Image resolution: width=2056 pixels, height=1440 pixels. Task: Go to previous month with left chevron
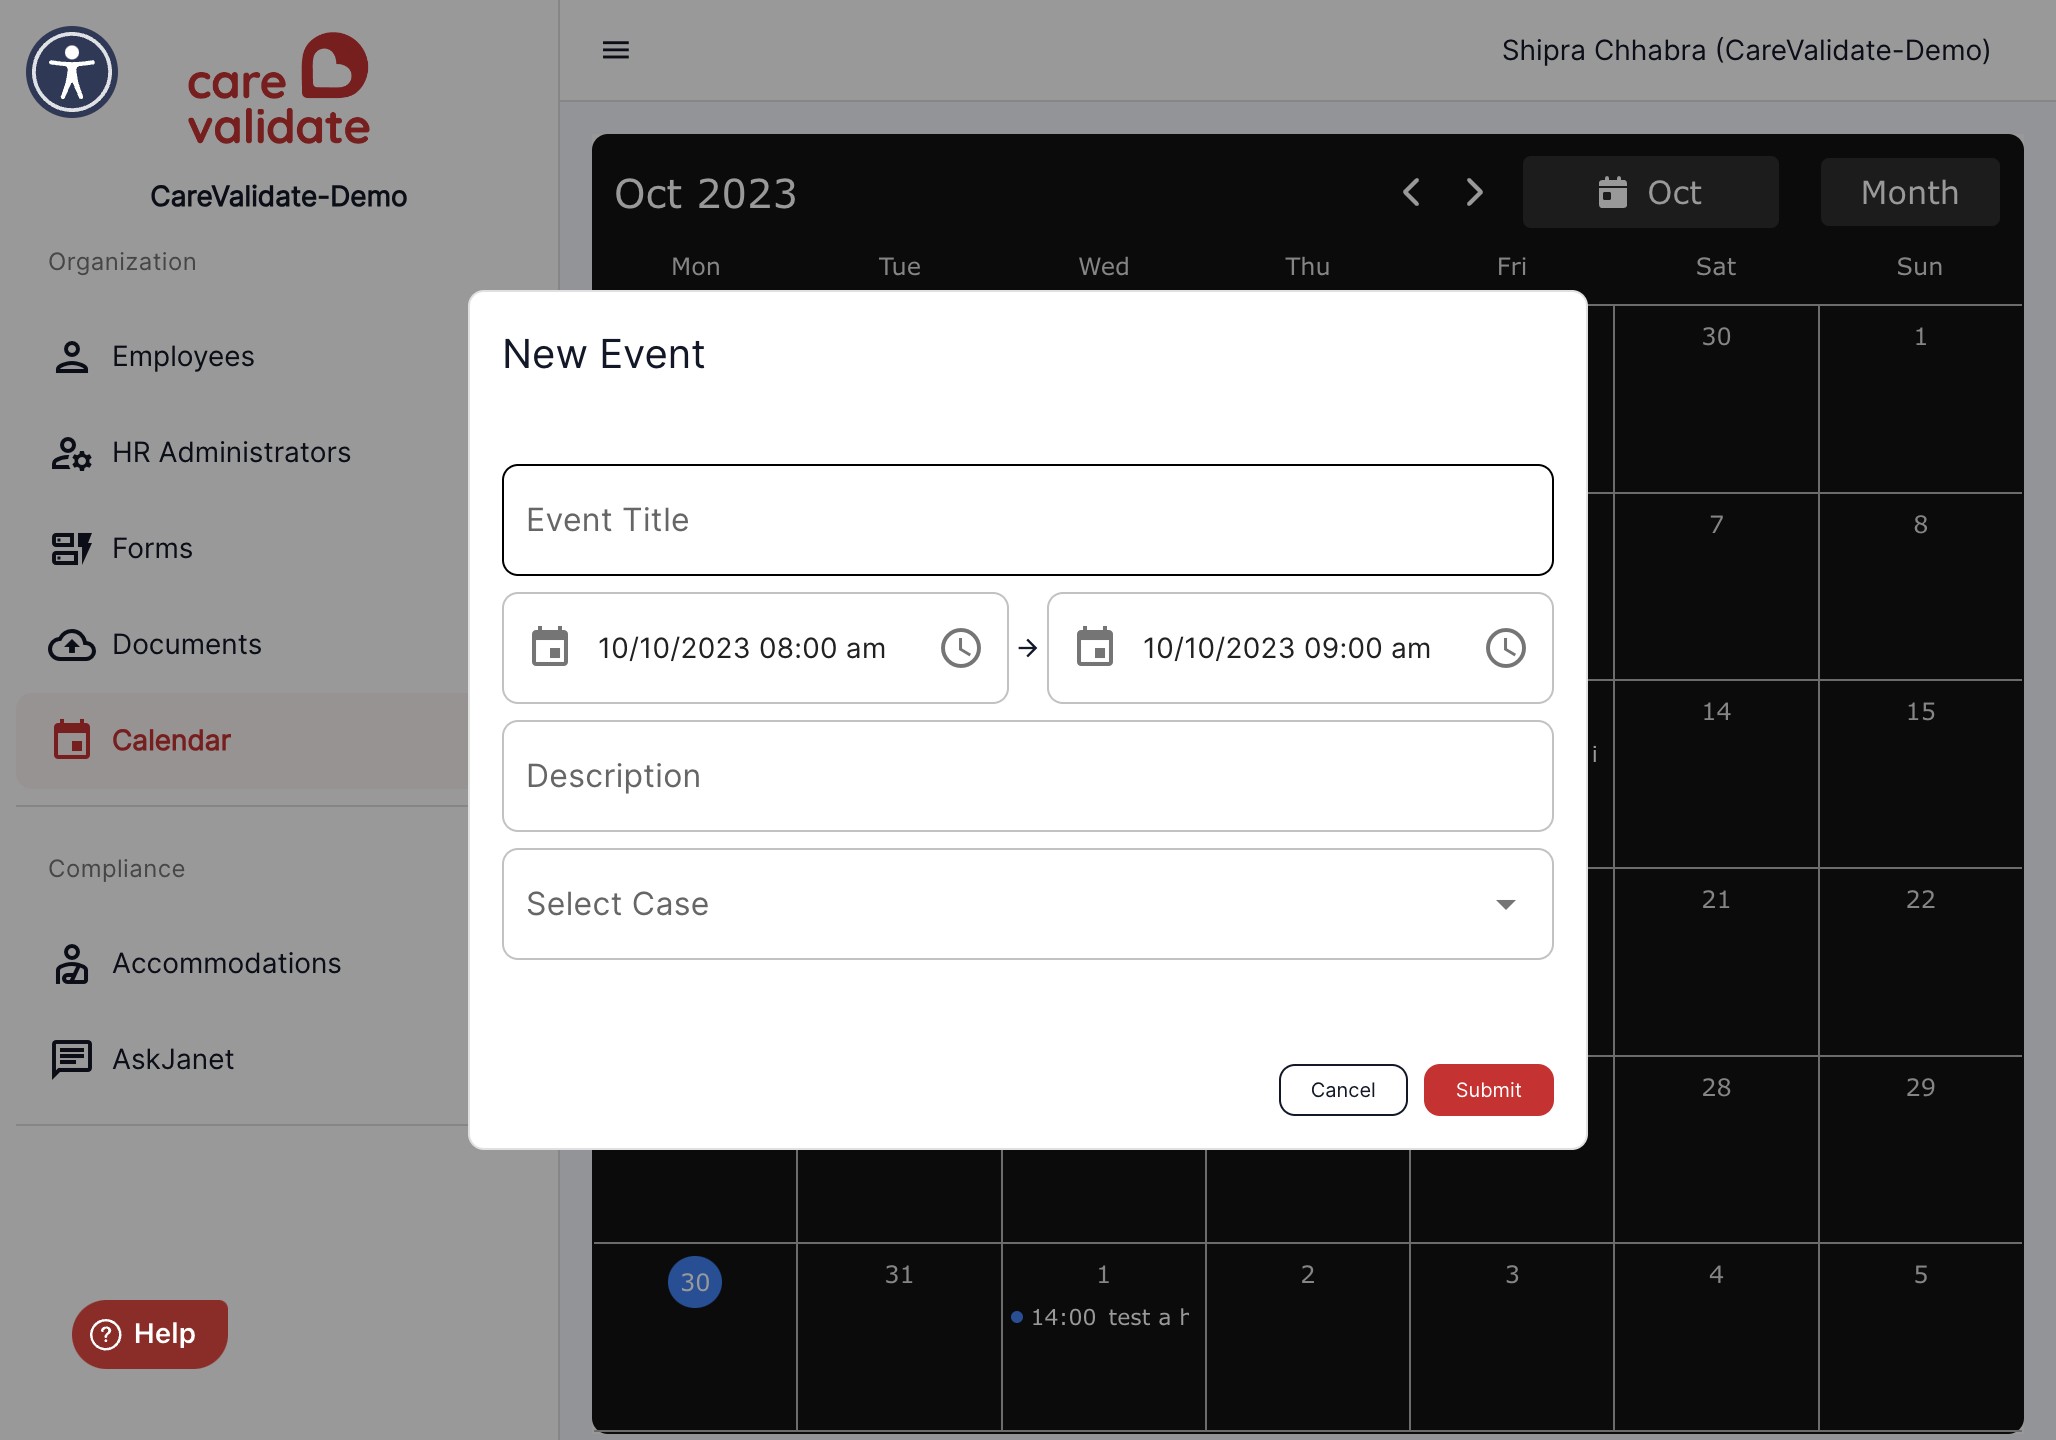[x=1411, y=192]
